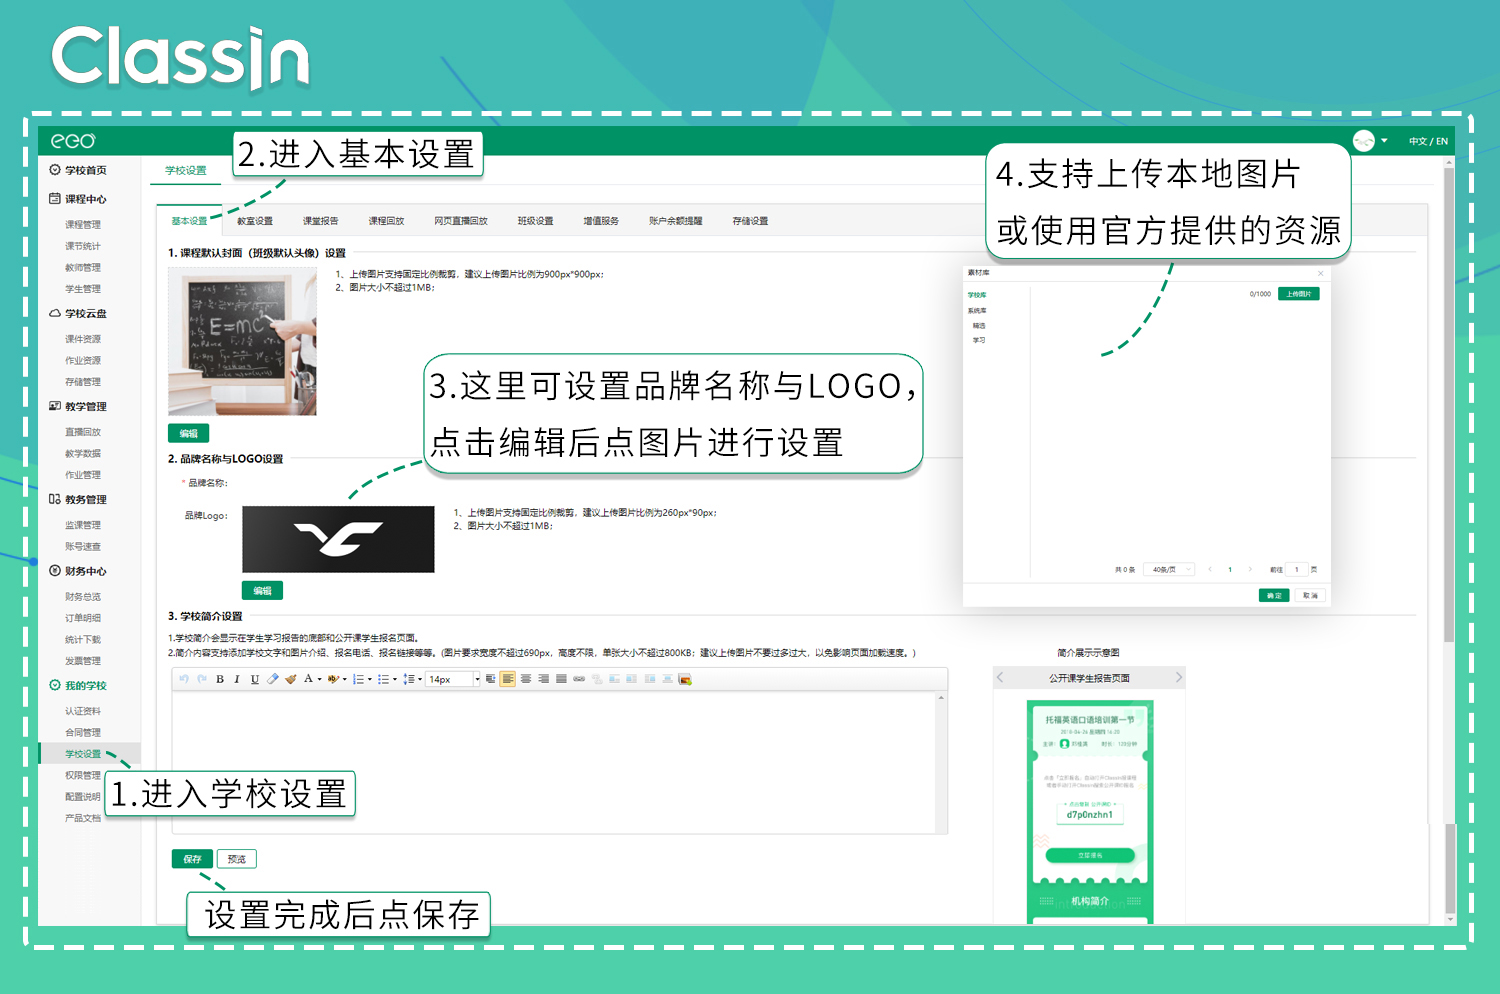
Task: Switch to the 班级设置 tab
Action: pos(535,221)
